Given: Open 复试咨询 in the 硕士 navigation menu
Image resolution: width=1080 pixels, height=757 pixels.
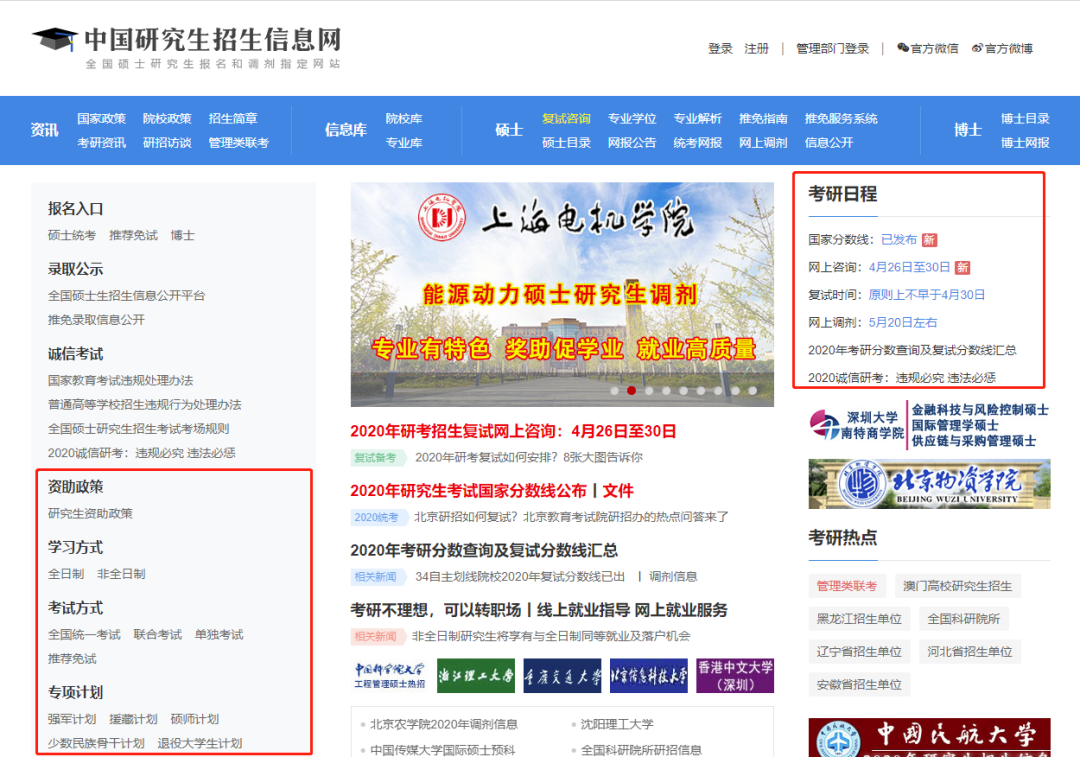Looking at the screenshot, I should 566,118.
